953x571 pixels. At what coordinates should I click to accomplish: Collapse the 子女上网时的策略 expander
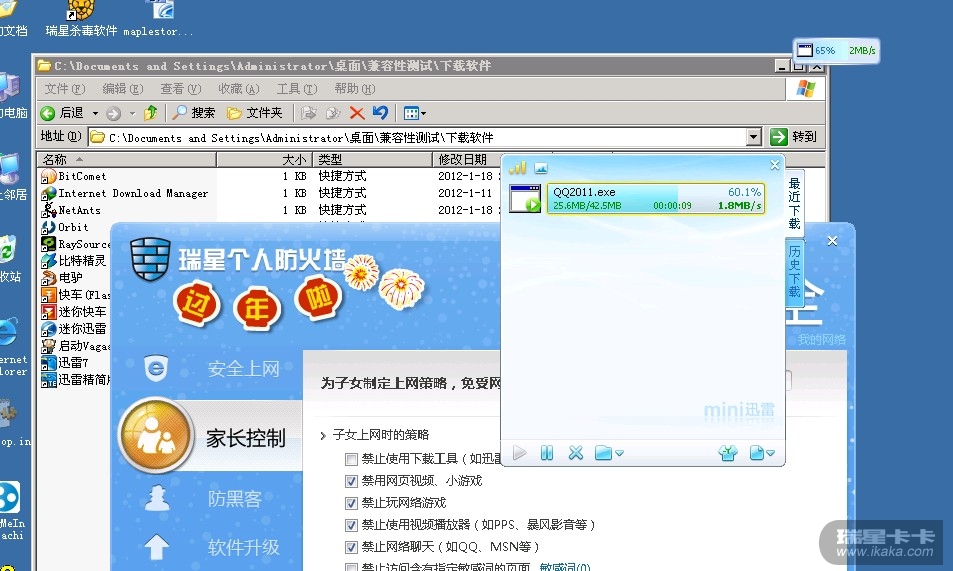click(x=323, y=435)
